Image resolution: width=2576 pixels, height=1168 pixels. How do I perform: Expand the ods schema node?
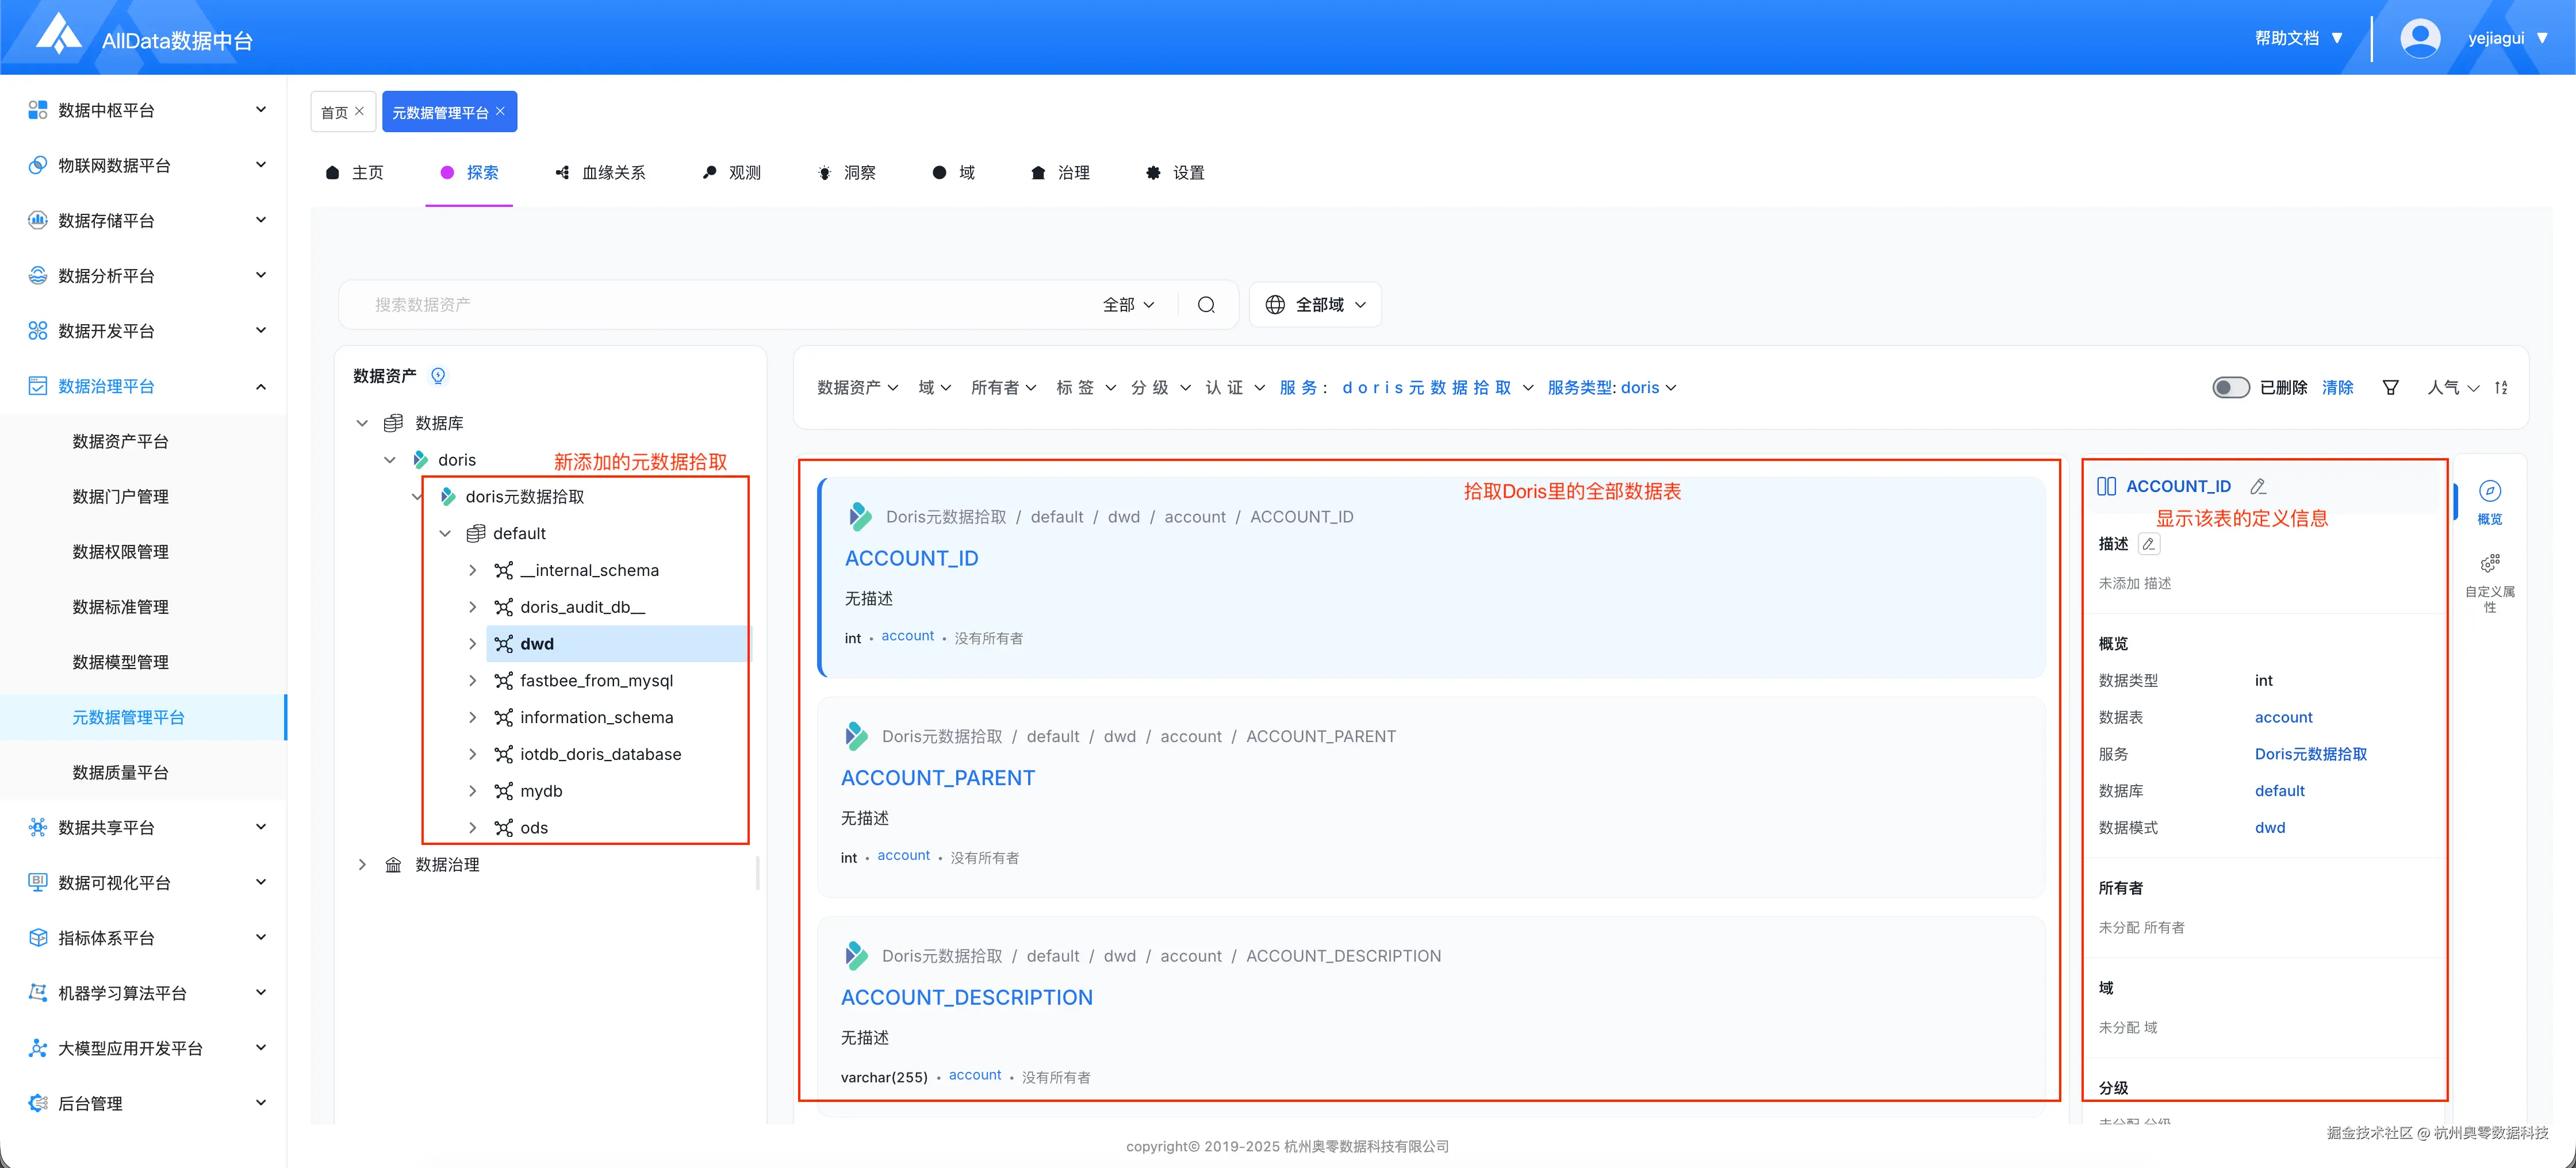[x=473, y=827]
